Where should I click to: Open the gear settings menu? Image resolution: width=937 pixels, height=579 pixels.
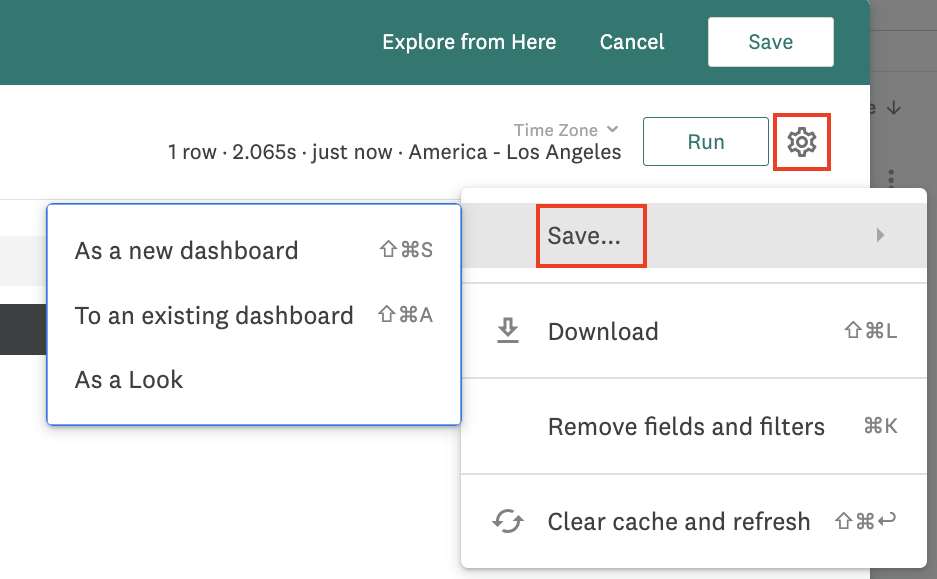[x=801, y=142]
